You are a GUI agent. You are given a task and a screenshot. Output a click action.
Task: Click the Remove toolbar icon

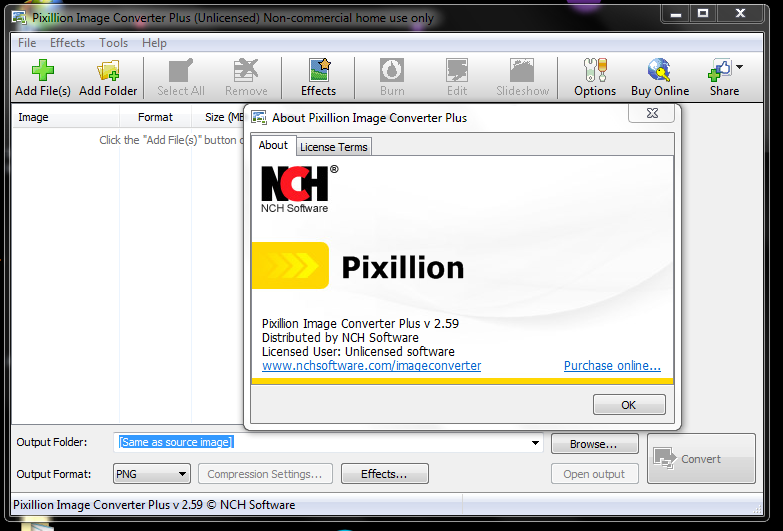(246, 70)
